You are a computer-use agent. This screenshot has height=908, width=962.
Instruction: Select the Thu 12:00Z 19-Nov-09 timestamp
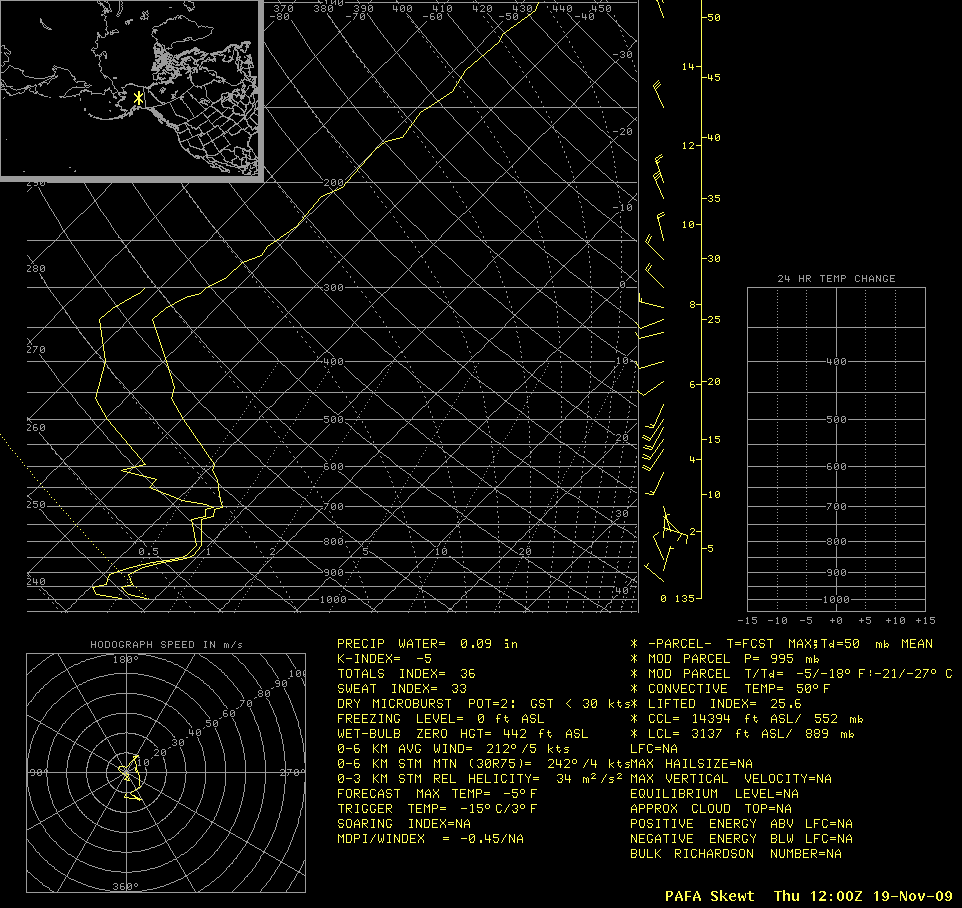click(863, 896)
